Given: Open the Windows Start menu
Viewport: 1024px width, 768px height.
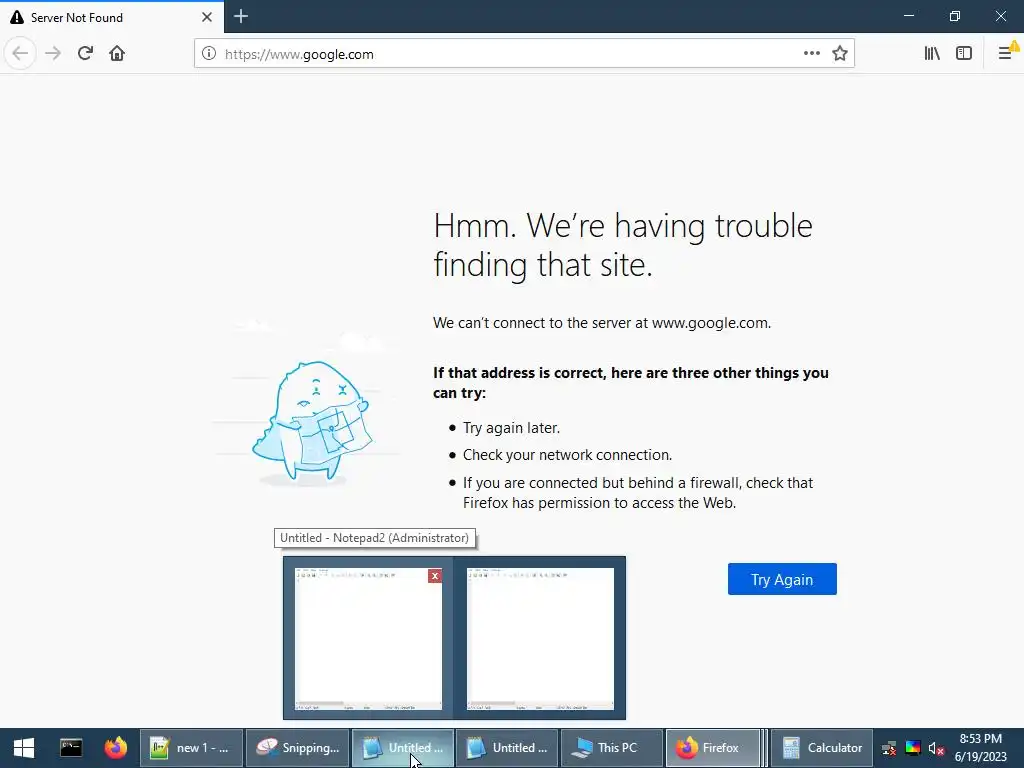Looking at the screenshot, I should 24,748.
